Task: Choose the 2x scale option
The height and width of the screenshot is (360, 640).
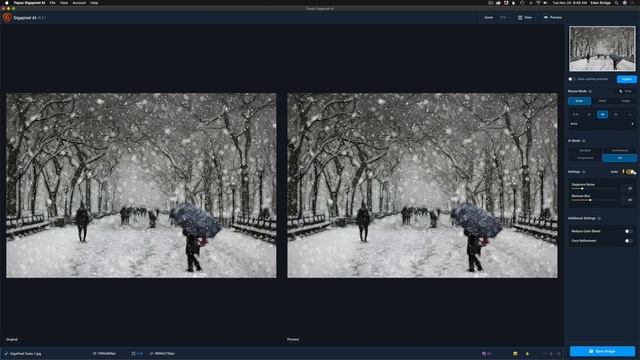Action: tap(589, 115)
